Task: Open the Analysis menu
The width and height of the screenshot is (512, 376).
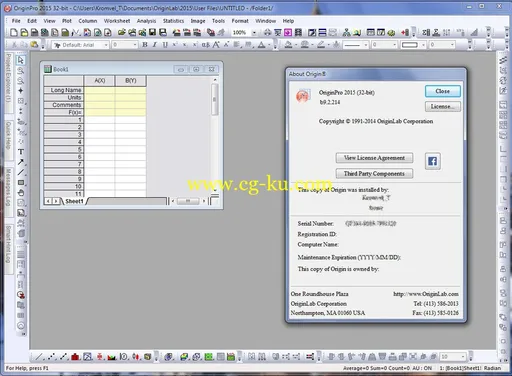Action: [x=146, y=21]
